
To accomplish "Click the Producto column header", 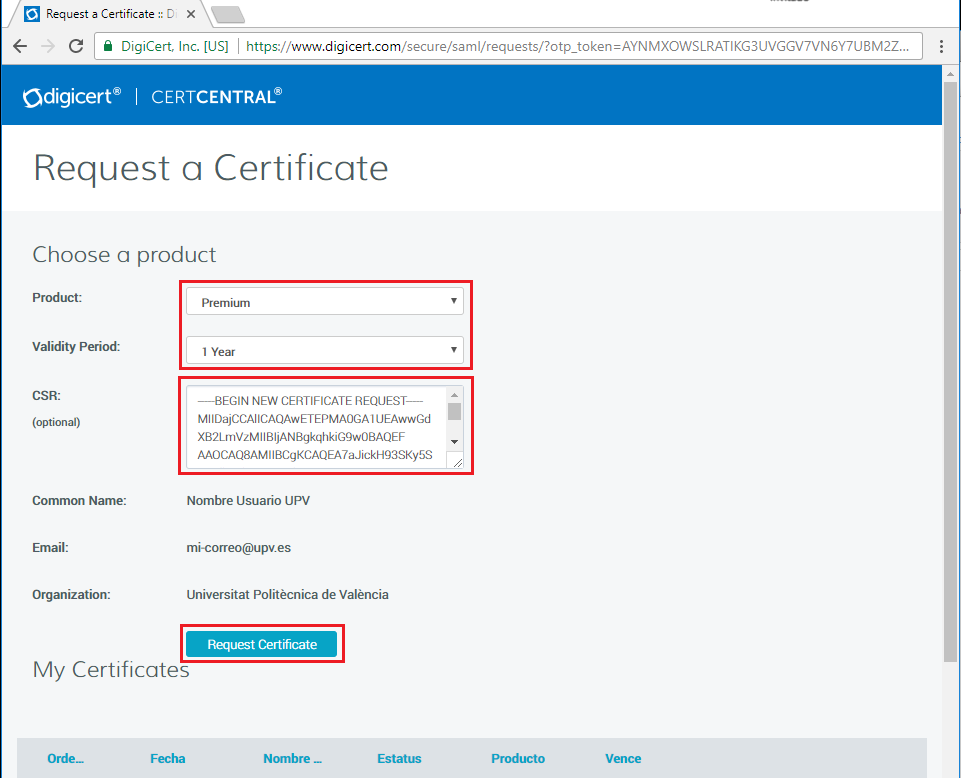I will click(517, 759).
